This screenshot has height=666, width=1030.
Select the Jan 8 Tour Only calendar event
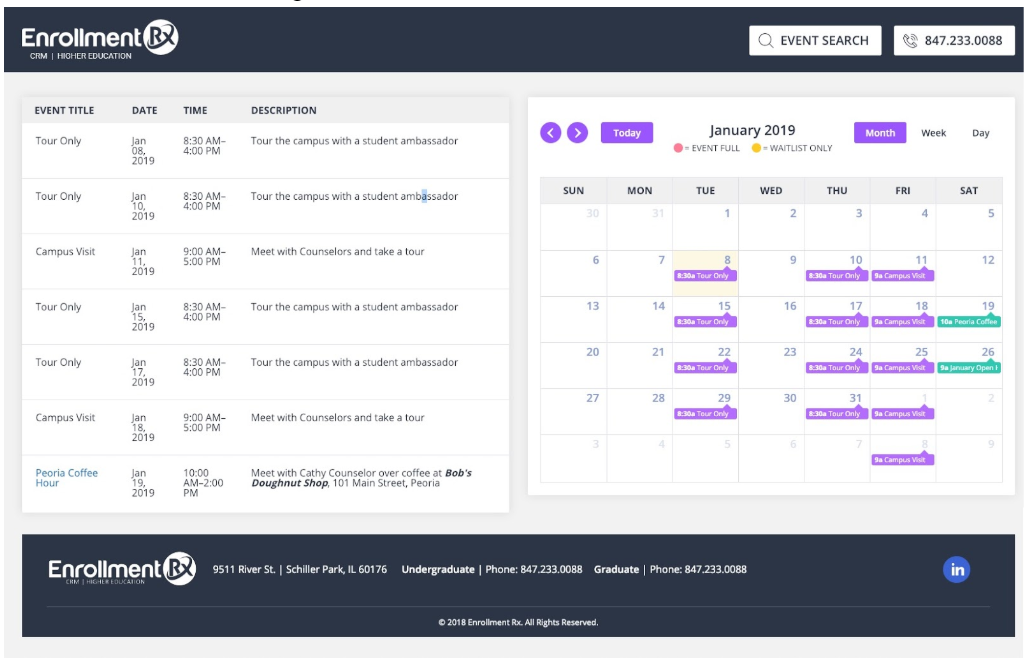[705, 276]
